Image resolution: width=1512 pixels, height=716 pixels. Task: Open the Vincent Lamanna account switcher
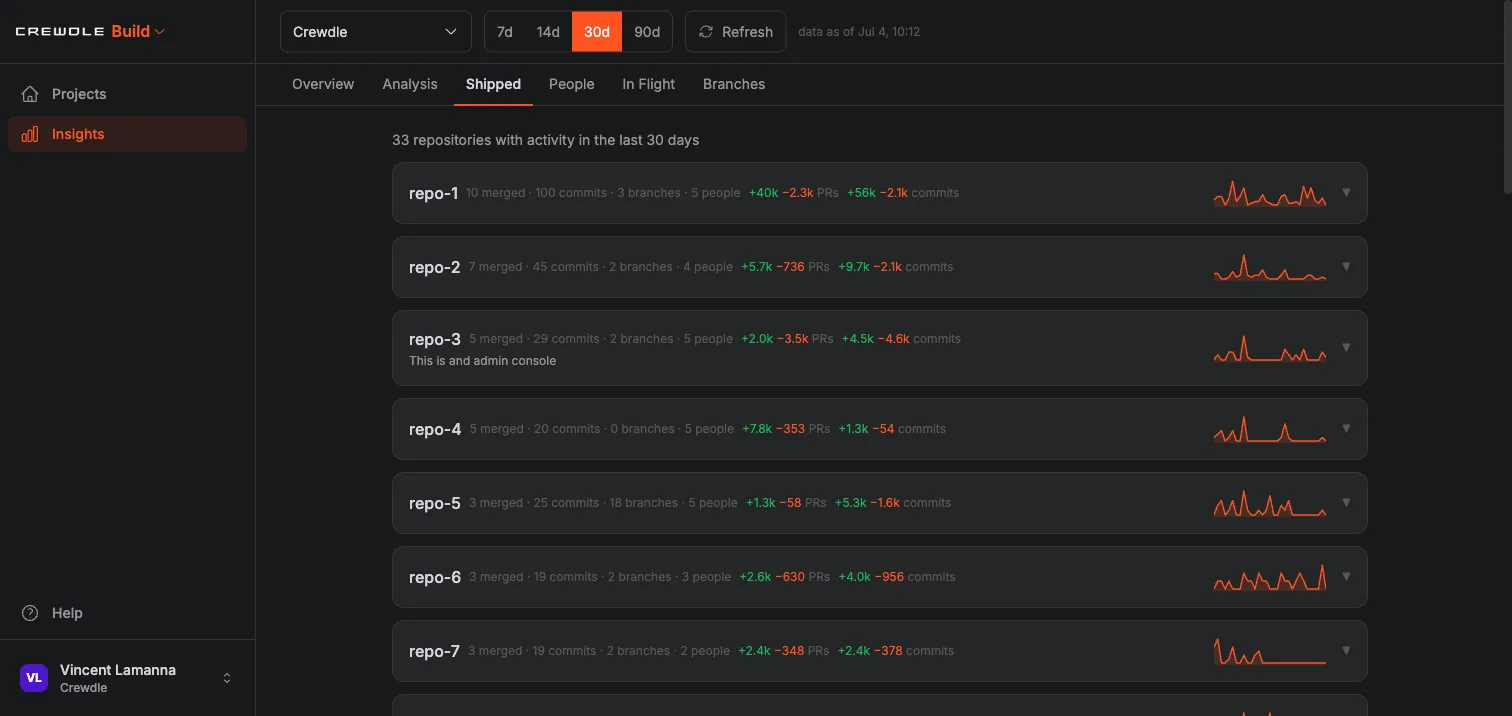pyautogui.click(x=127, y=678)
